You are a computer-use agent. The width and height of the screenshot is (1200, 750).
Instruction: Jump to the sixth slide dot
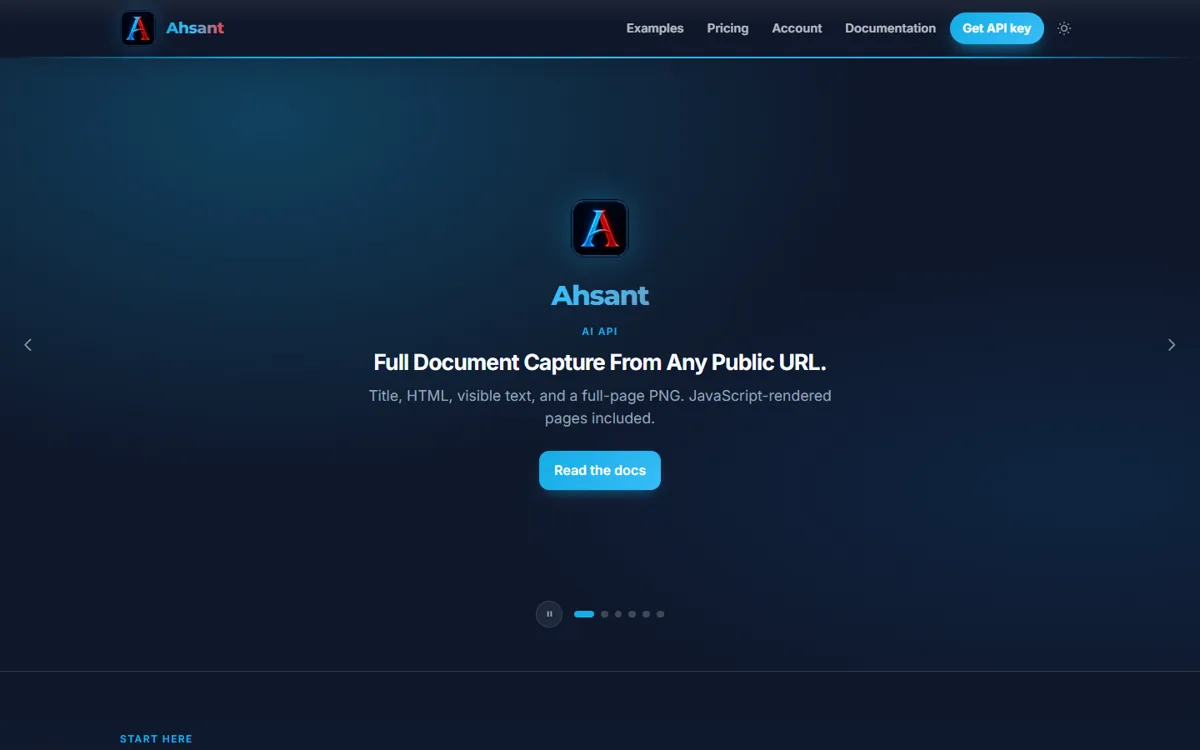[660, 614]
